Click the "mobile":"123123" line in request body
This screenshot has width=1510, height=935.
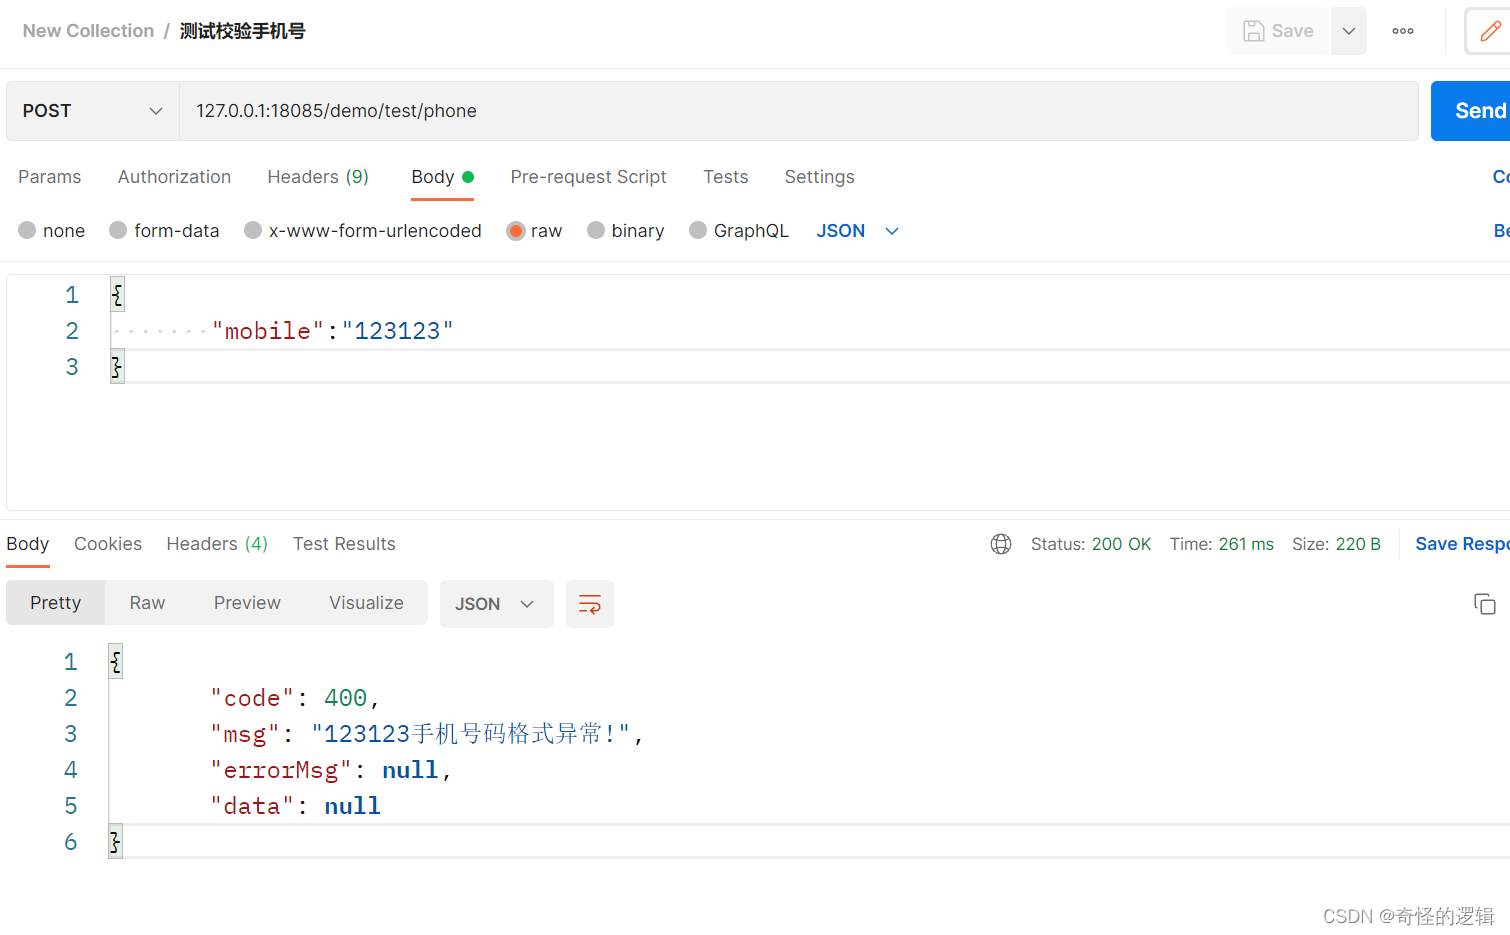pyautogui.click(x=333, y=331)
